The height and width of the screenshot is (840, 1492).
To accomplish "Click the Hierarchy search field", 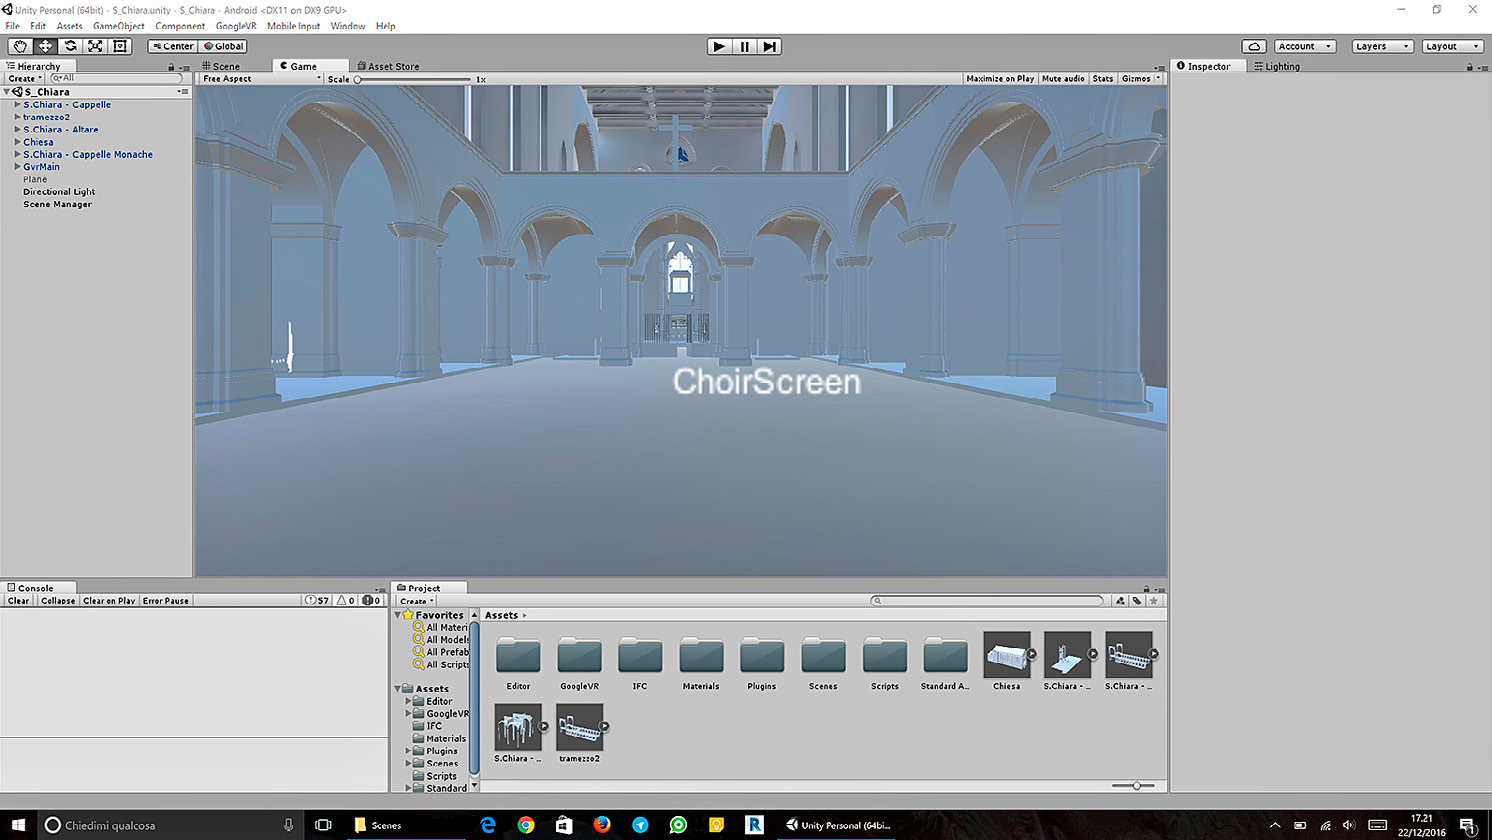I will coord(117,78).
